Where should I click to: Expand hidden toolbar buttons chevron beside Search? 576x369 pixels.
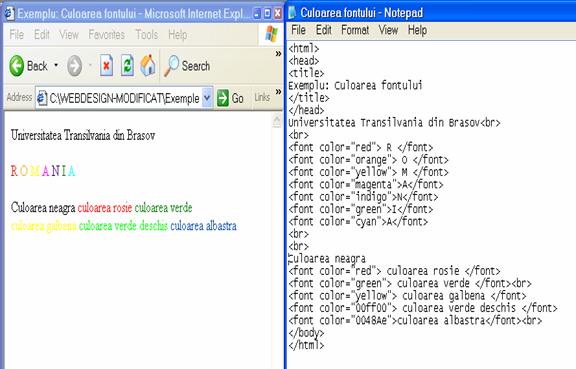(x=278, y=54)
